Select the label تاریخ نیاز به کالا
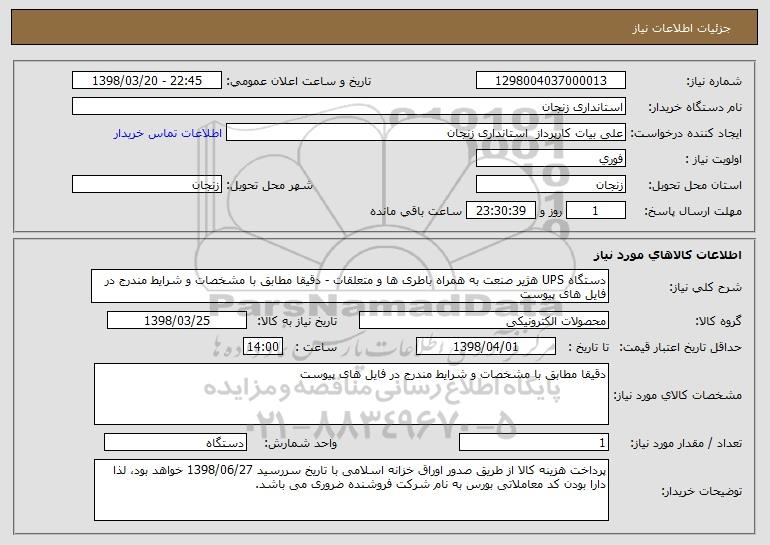The width and height of the screenshot is (770, 545). click(297, 321)
